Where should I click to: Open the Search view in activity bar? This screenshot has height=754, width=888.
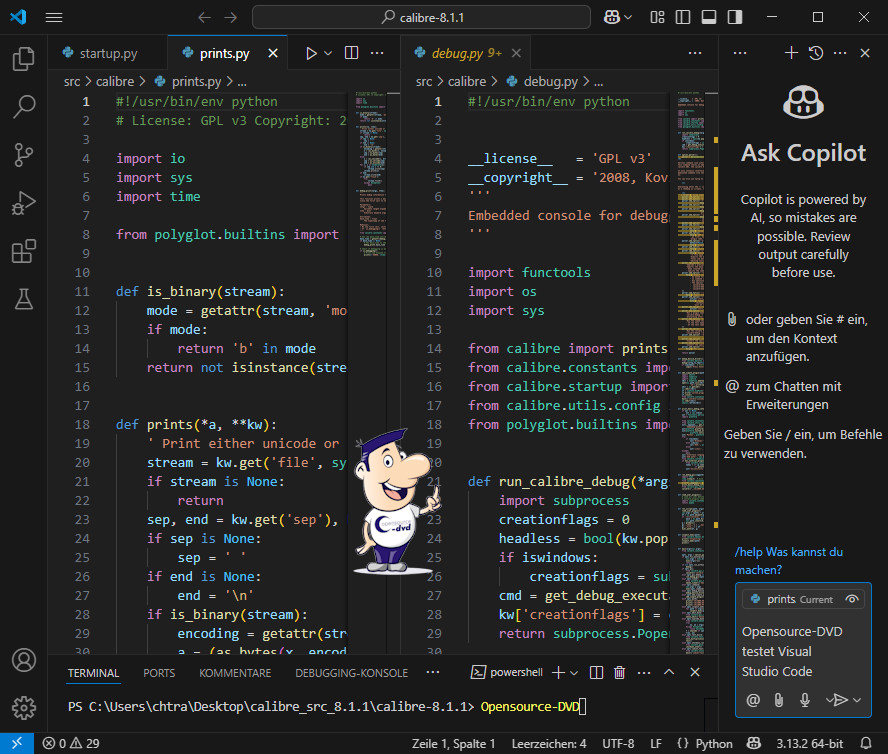coord(24,106)
